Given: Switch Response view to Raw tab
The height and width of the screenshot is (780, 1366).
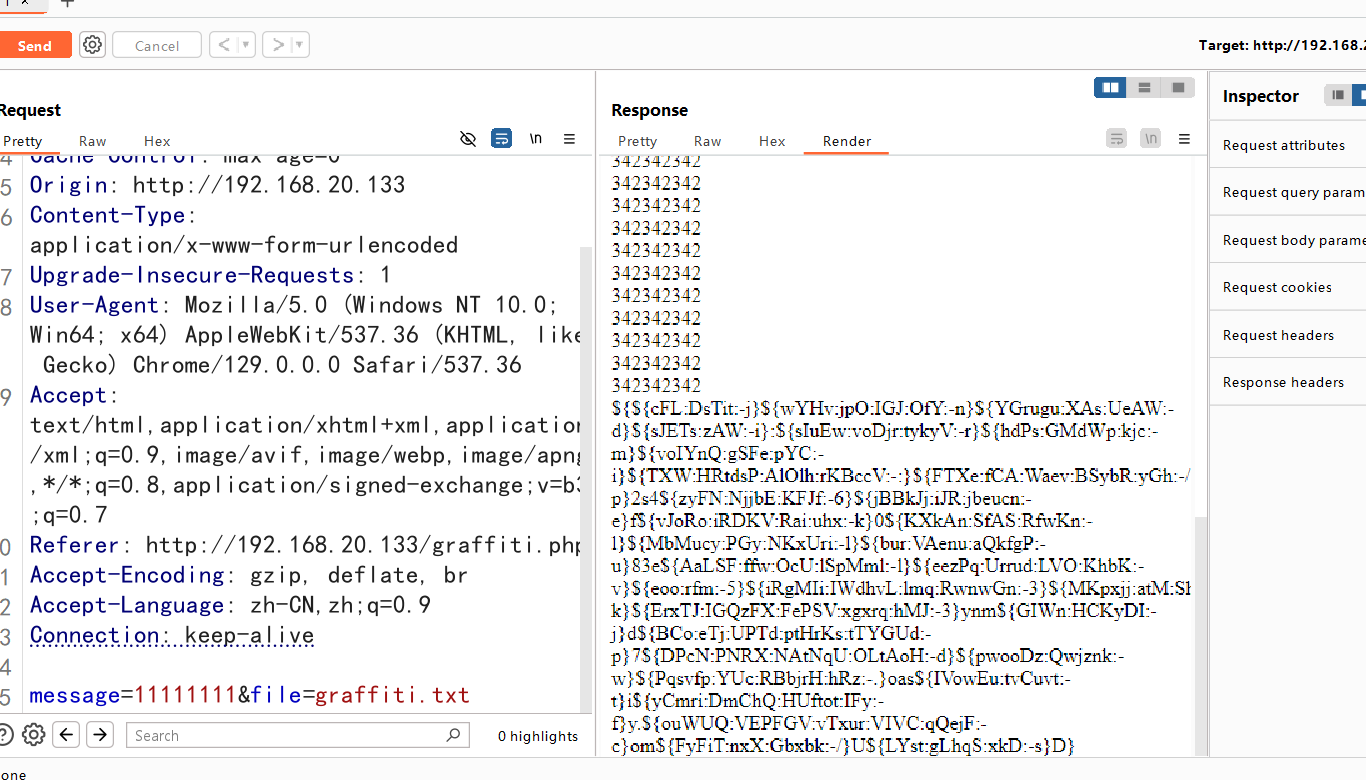Looking at the screenshot, I should click(708, 141).
